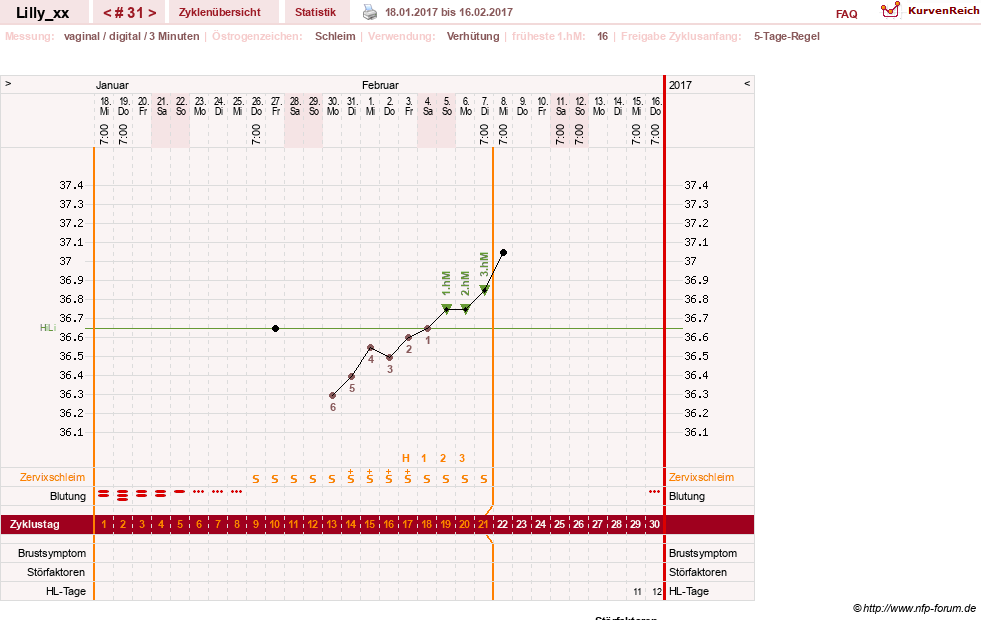This screenshot has height=620, width=981.
Task: Click the 5-Tage-Regel setting value
Action: 786,36
